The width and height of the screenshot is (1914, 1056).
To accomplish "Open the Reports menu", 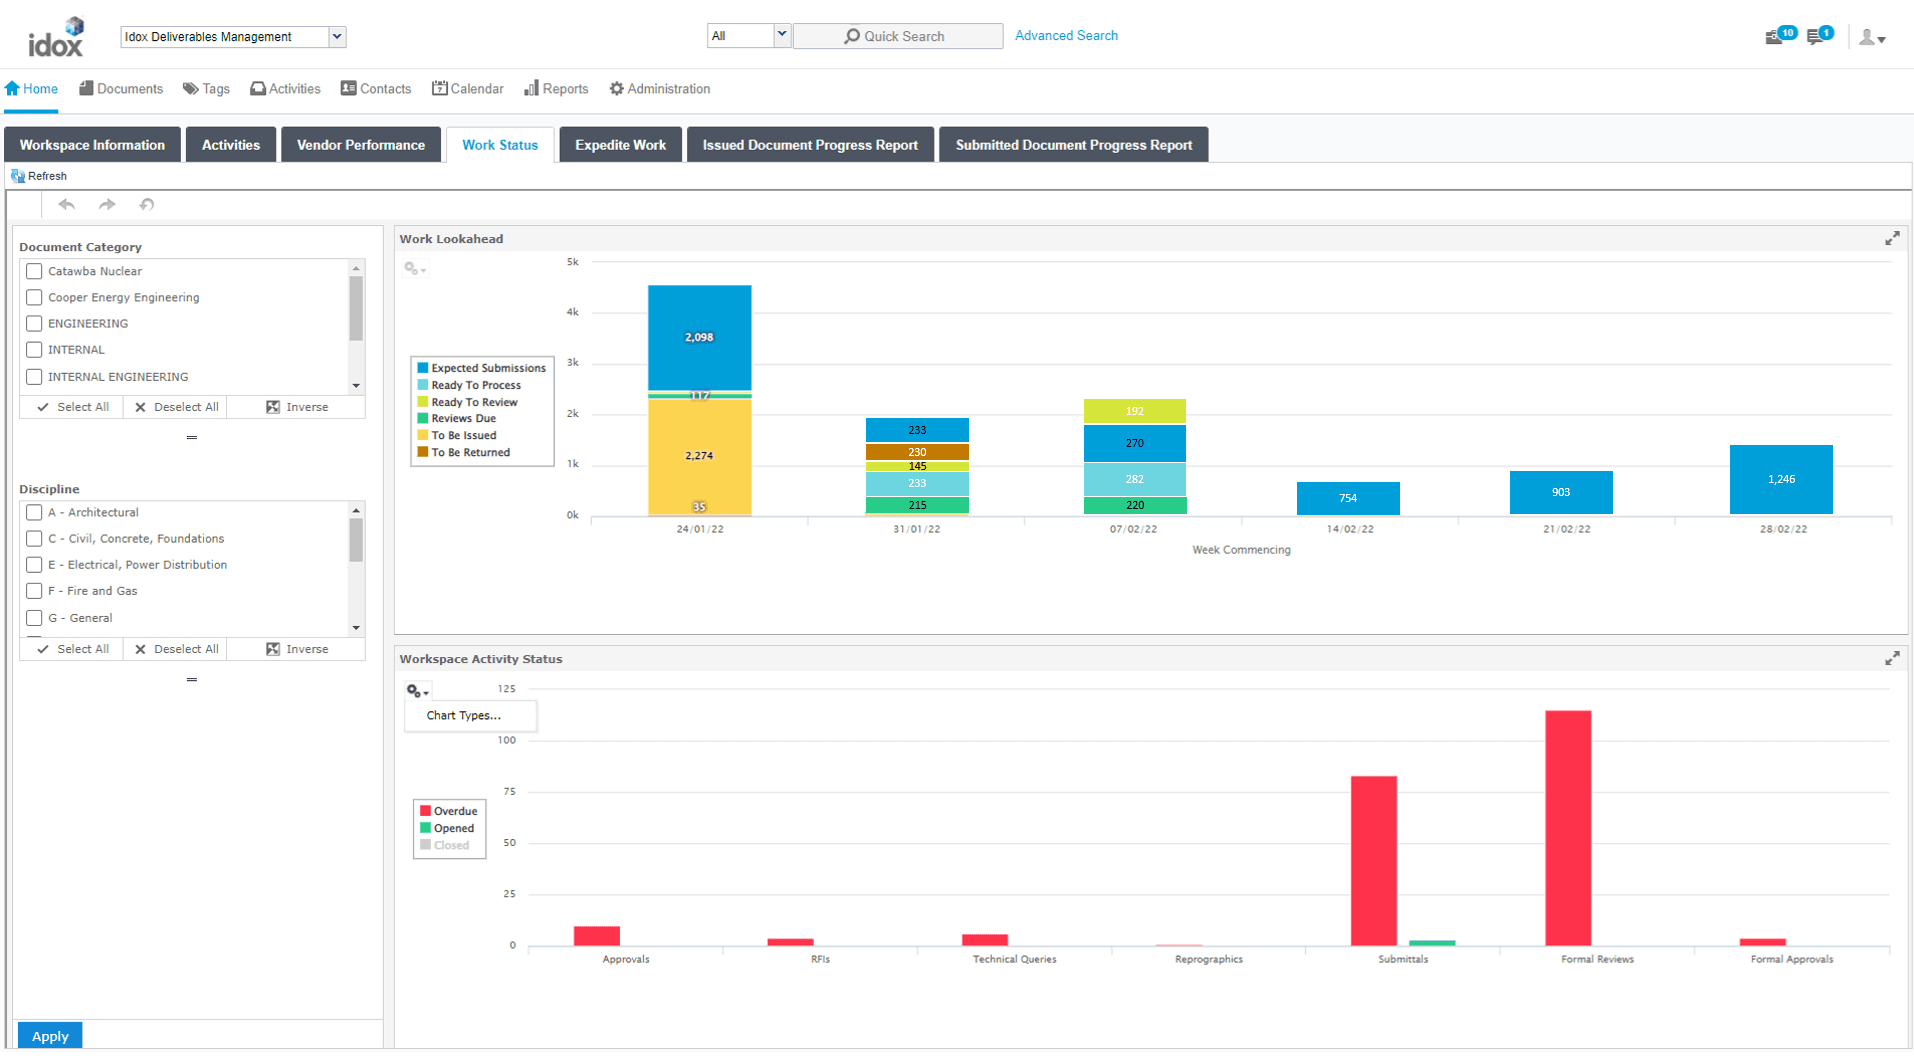I will 556,89.
